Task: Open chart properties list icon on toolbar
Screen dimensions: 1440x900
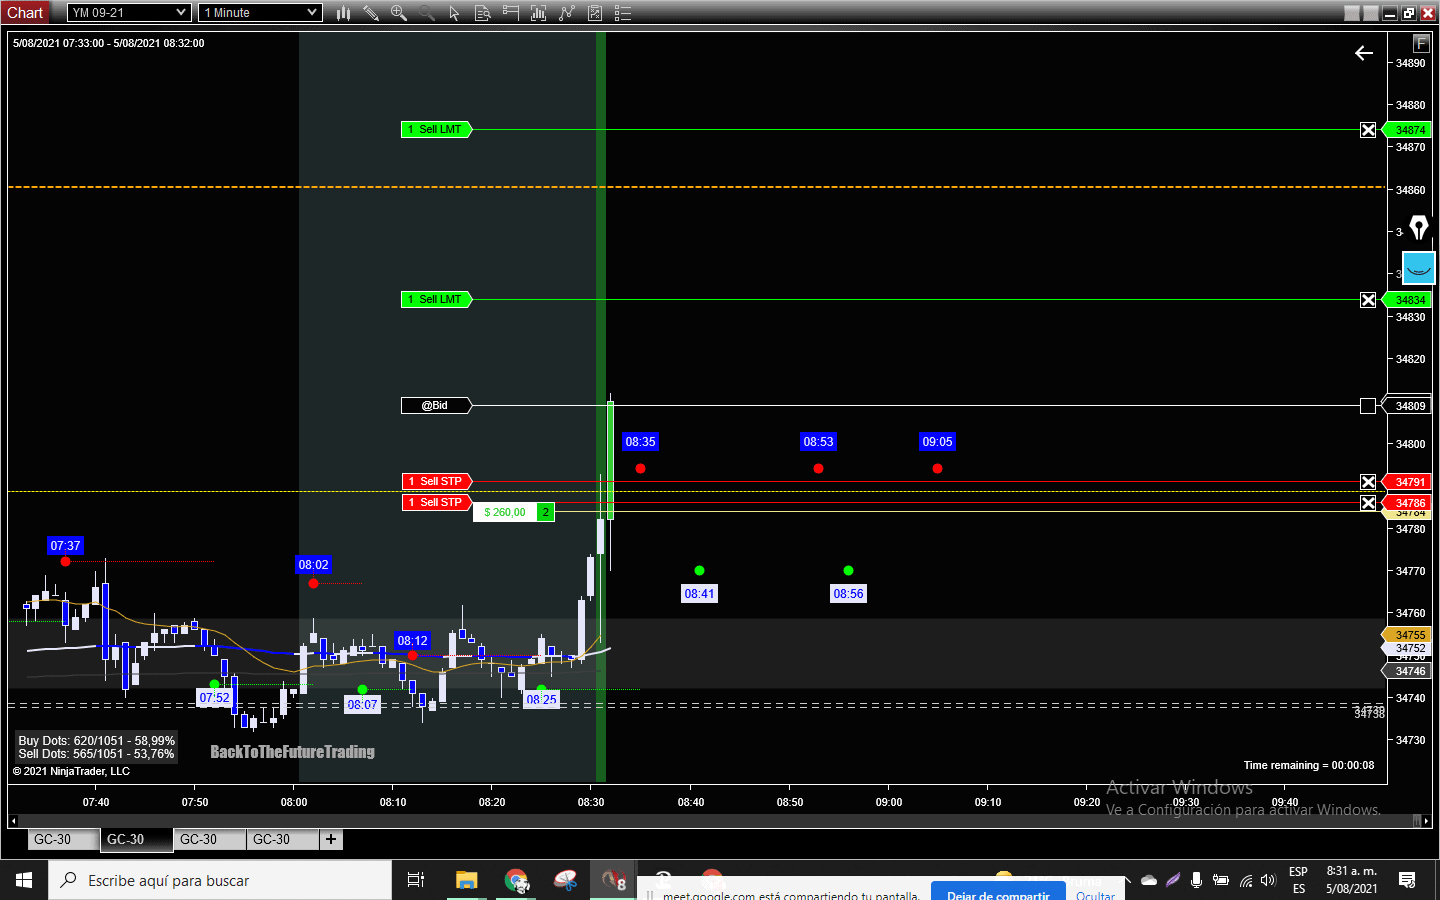Action: click(x=622, y=13)
